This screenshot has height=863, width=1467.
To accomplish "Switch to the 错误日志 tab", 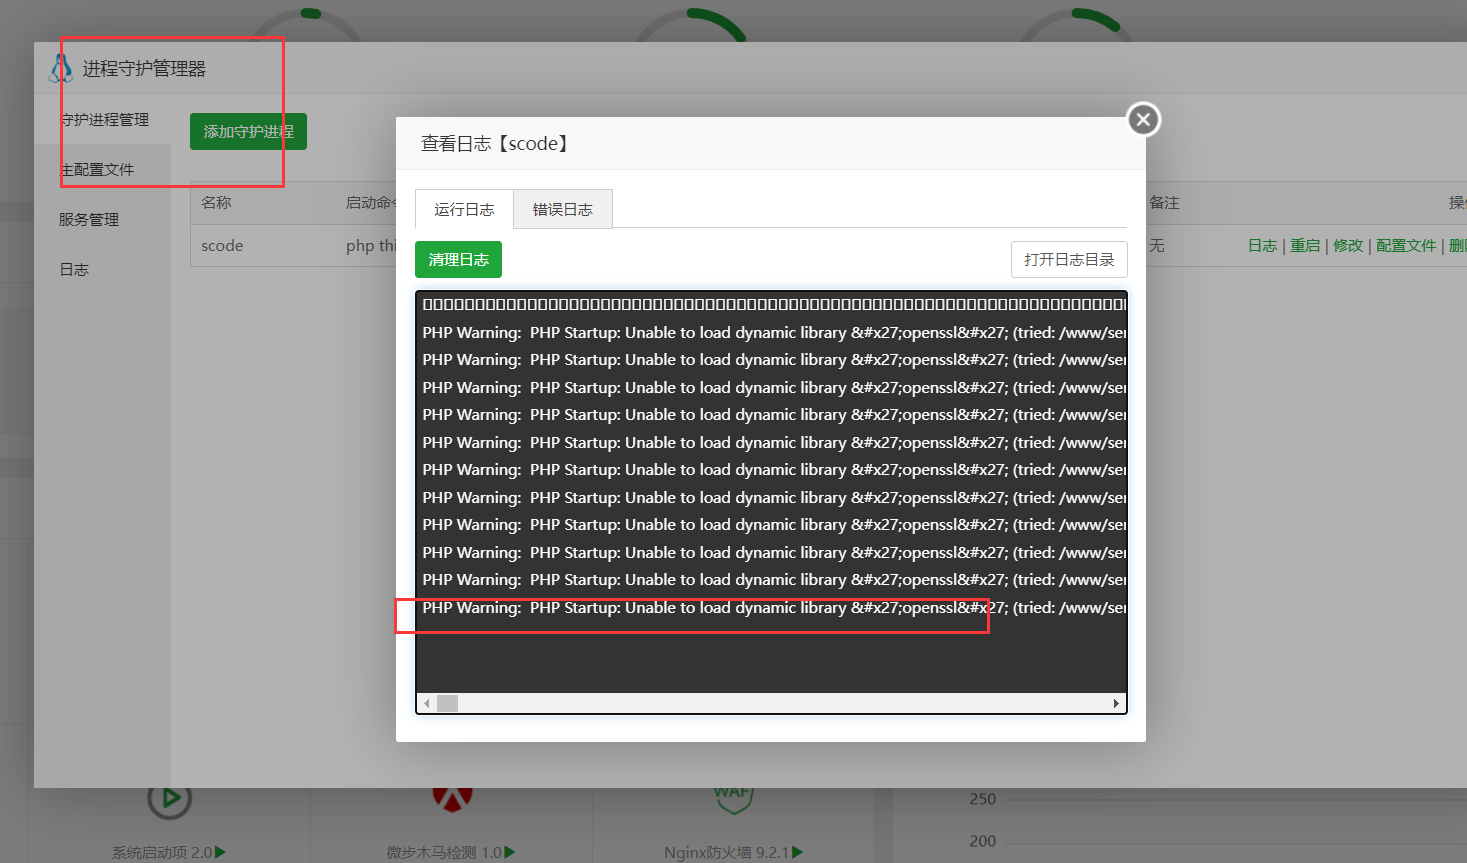I will coord(563,209).
